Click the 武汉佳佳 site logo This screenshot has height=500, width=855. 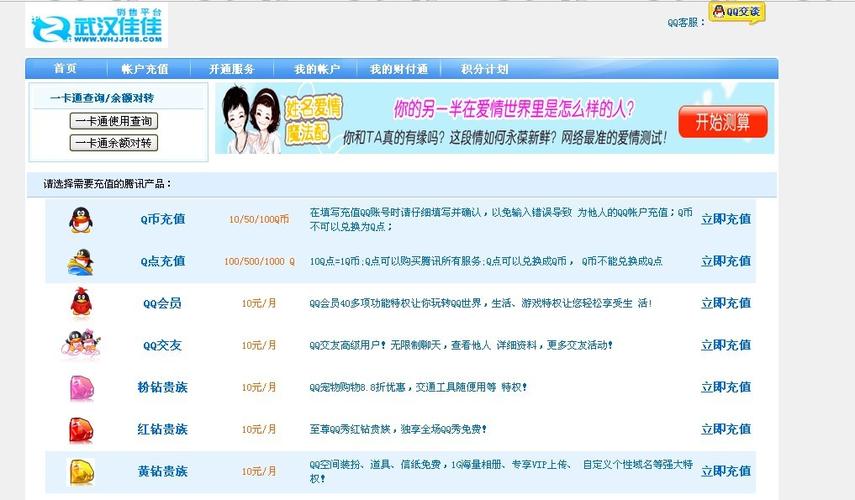coord(97,26)
